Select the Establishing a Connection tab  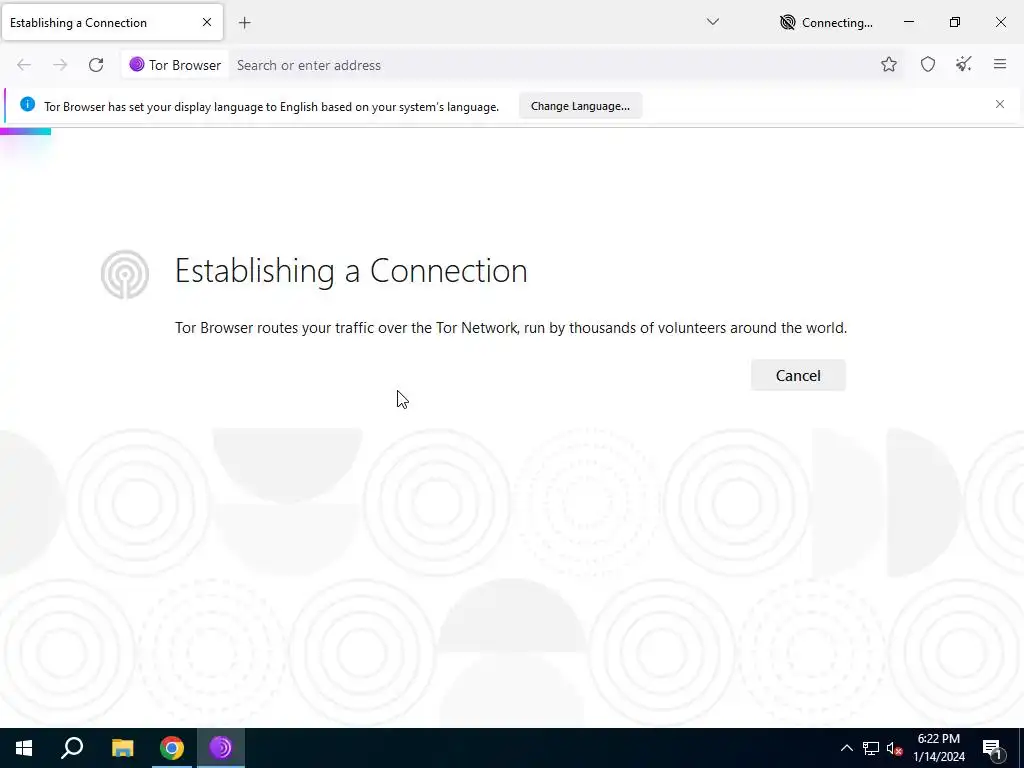(x=112, y=23)
